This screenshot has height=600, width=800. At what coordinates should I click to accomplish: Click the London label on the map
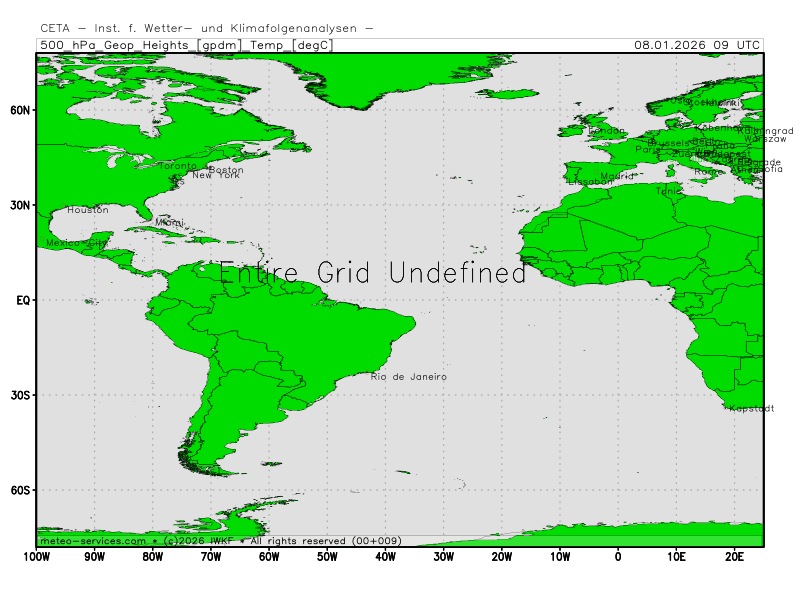[x=606, y=130]
